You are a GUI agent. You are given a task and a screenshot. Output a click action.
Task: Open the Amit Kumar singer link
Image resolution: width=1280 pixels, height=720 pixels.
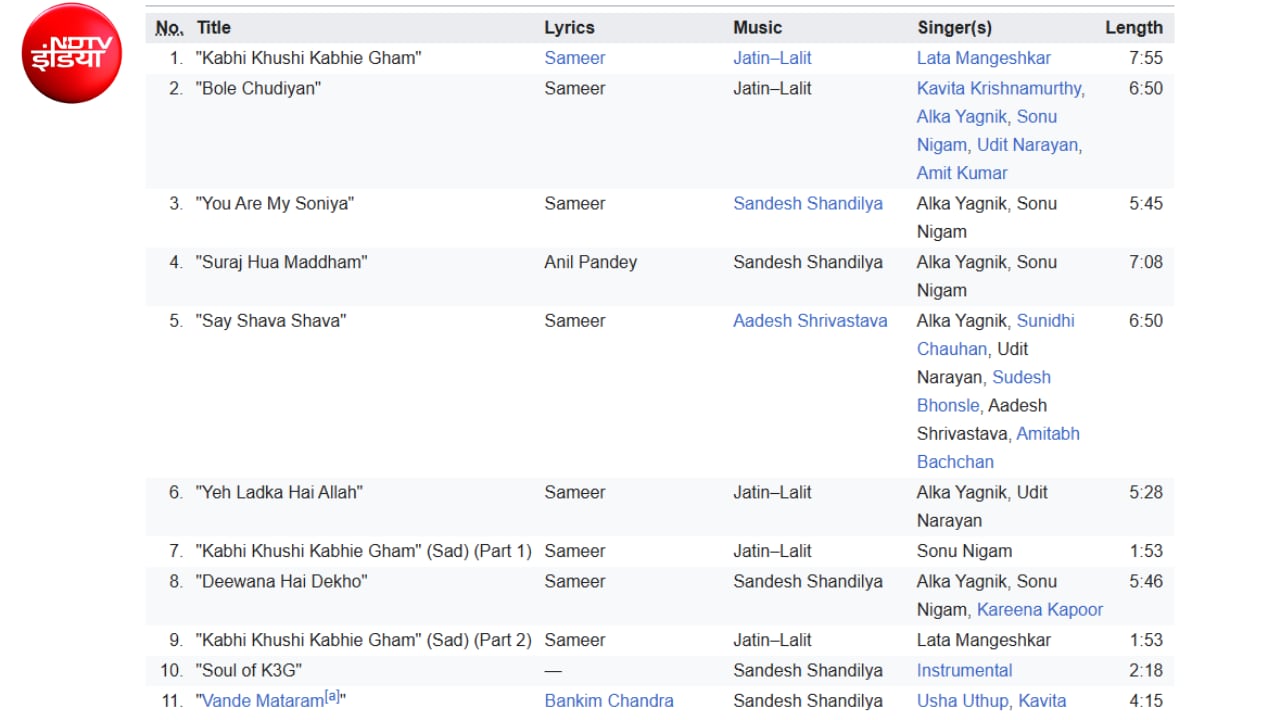[962, 173]
